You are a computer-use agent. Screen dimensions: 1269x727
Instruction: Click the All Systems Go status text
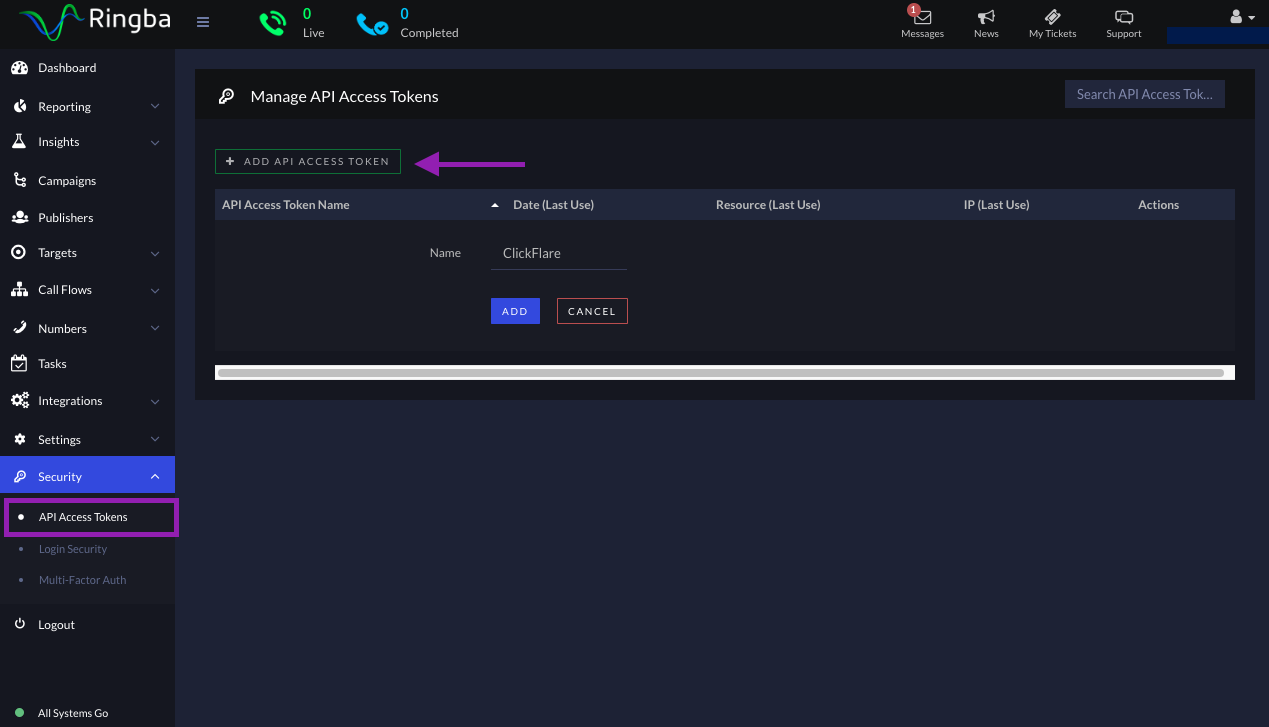pos(73,713)
